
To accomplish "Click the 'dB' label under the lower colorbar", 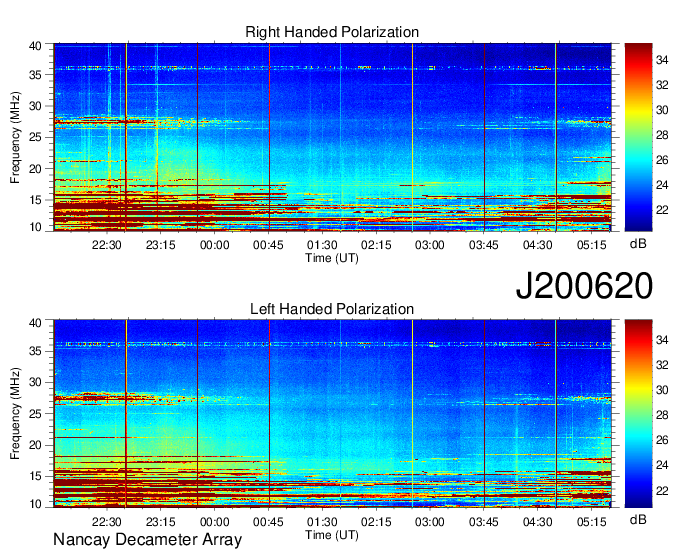I will [x=638, y=519].
